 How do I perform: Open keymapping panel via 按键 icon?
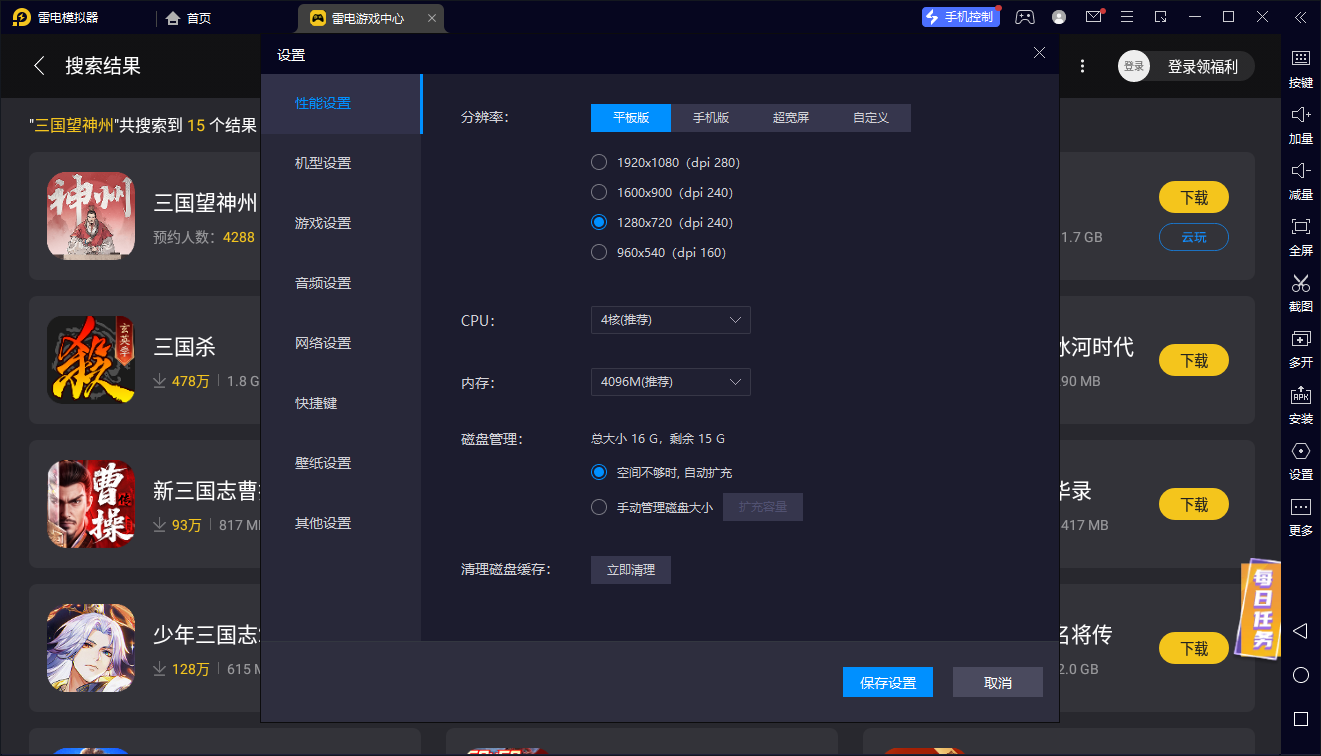click(1300, 70)
